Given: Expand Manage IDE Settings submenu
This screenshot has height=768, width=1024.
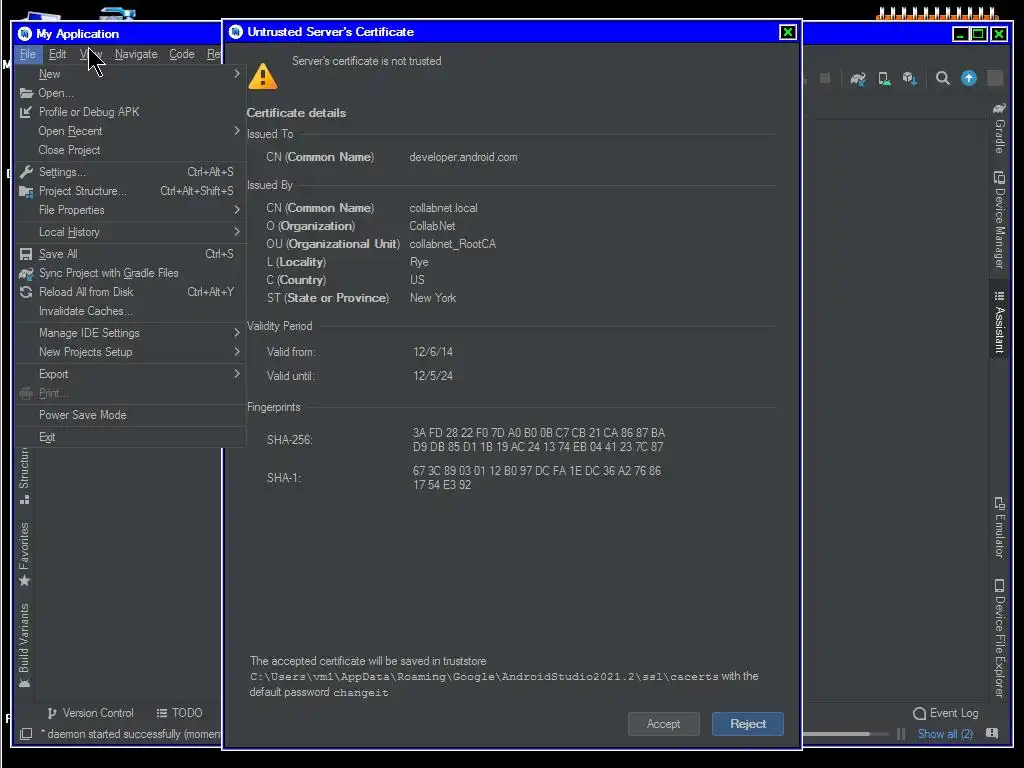Looking at the screenshot, I should (130, 333).
